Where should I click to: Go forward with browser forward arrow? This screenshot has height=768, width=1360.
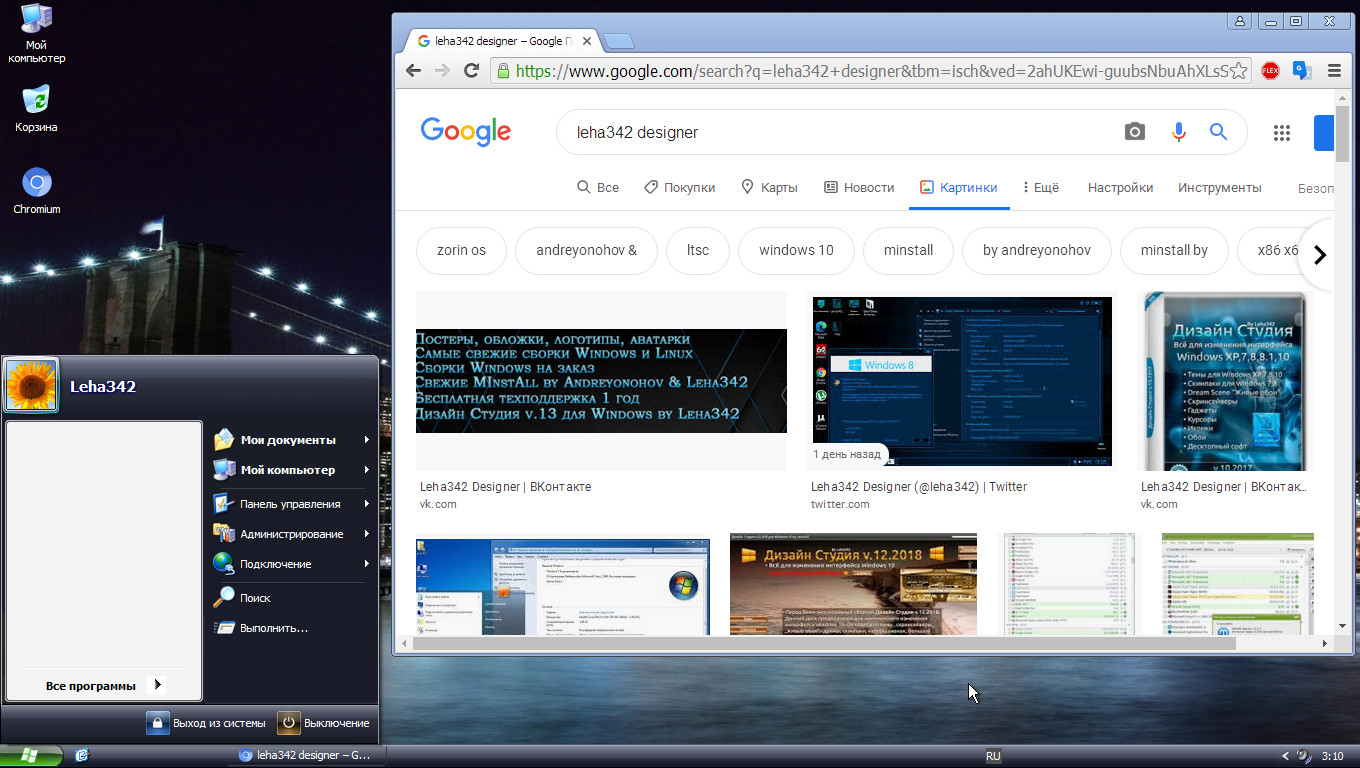442,71
